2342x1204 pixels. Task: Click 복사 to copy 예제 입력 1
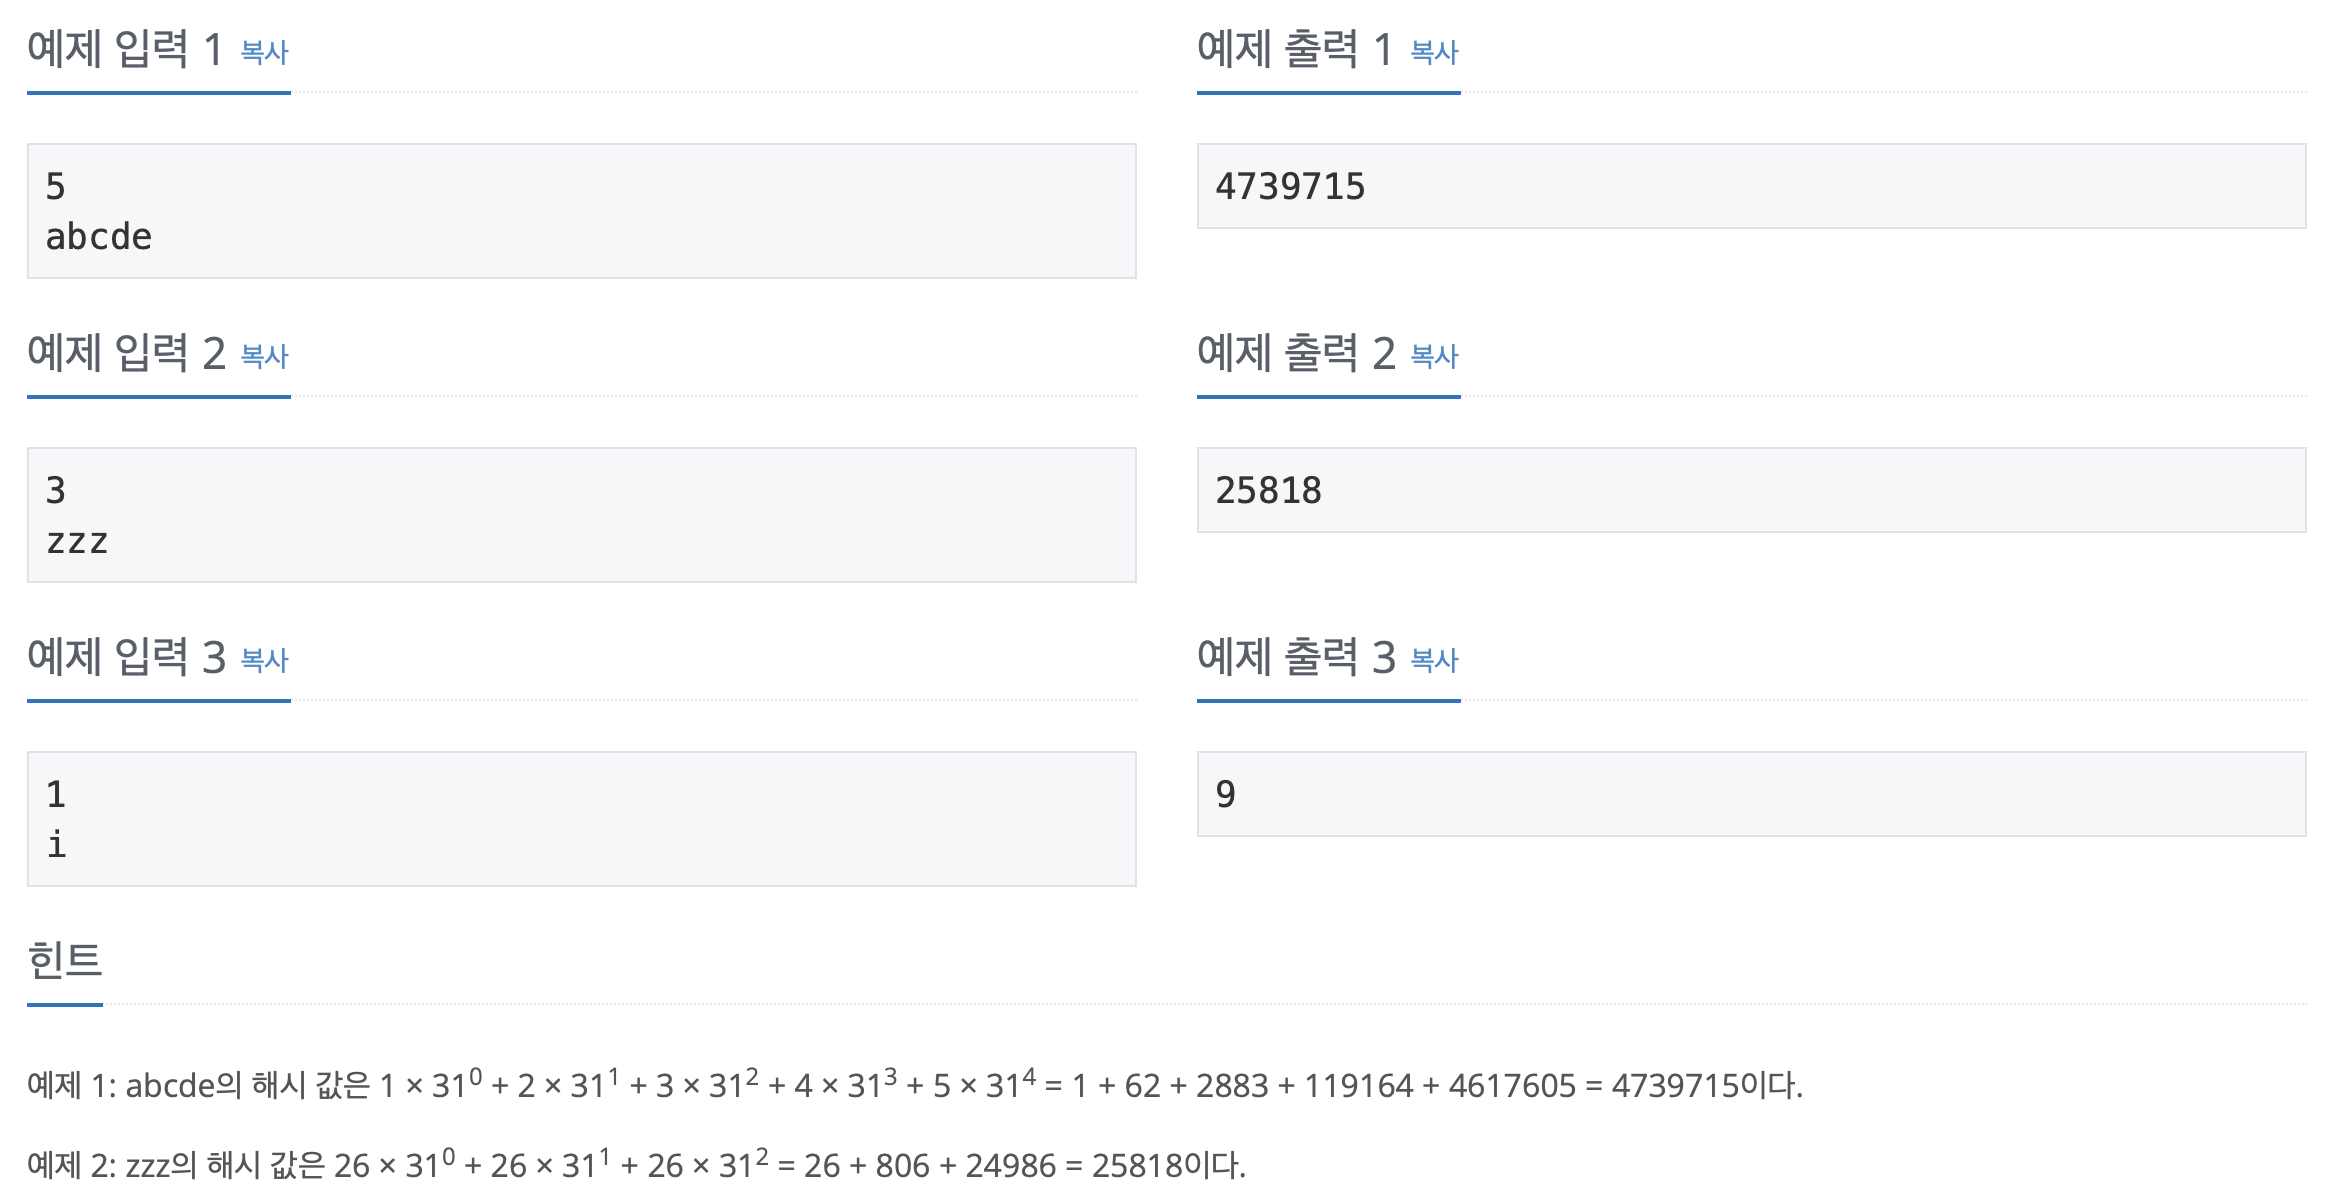point(263,55)
